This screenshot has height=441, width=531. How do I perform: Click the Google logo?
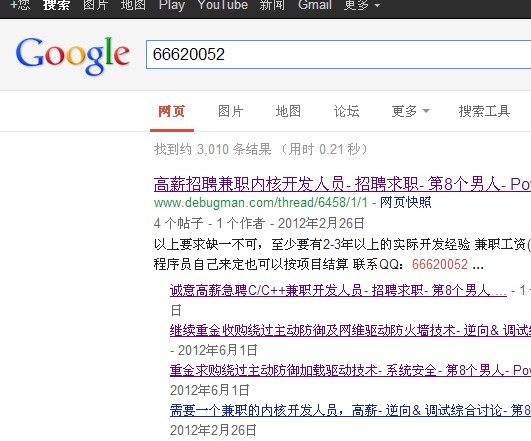72,56
